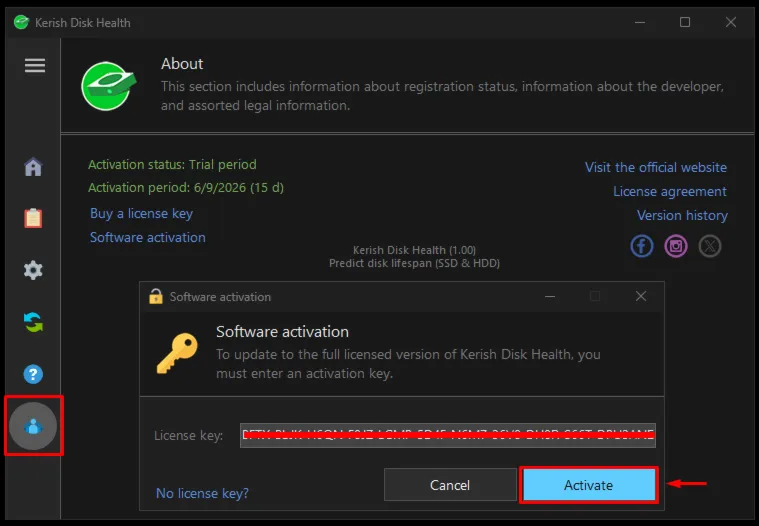Image resolution: width=759 pixels, height=526 pixels.
Task: Click the Predict disk lifespan (SSD & HDD) text
Action: coord(414,263)
